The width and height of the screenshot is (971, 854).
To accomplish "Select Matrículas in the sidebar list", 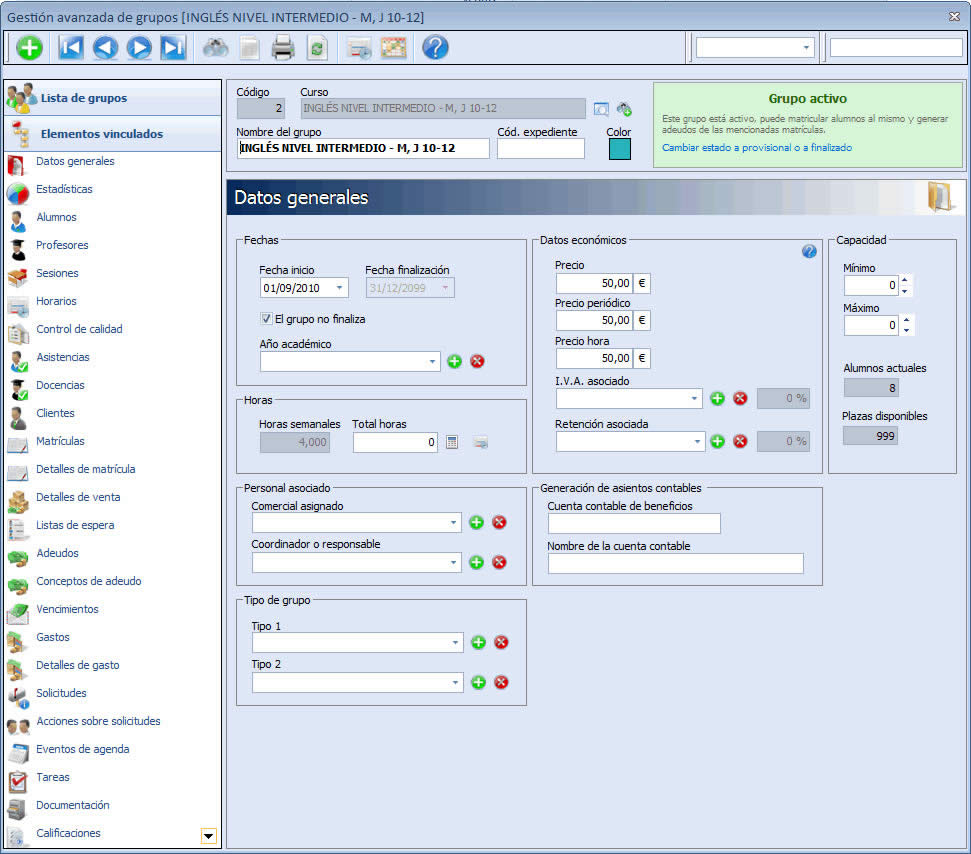I will [60, 441].
